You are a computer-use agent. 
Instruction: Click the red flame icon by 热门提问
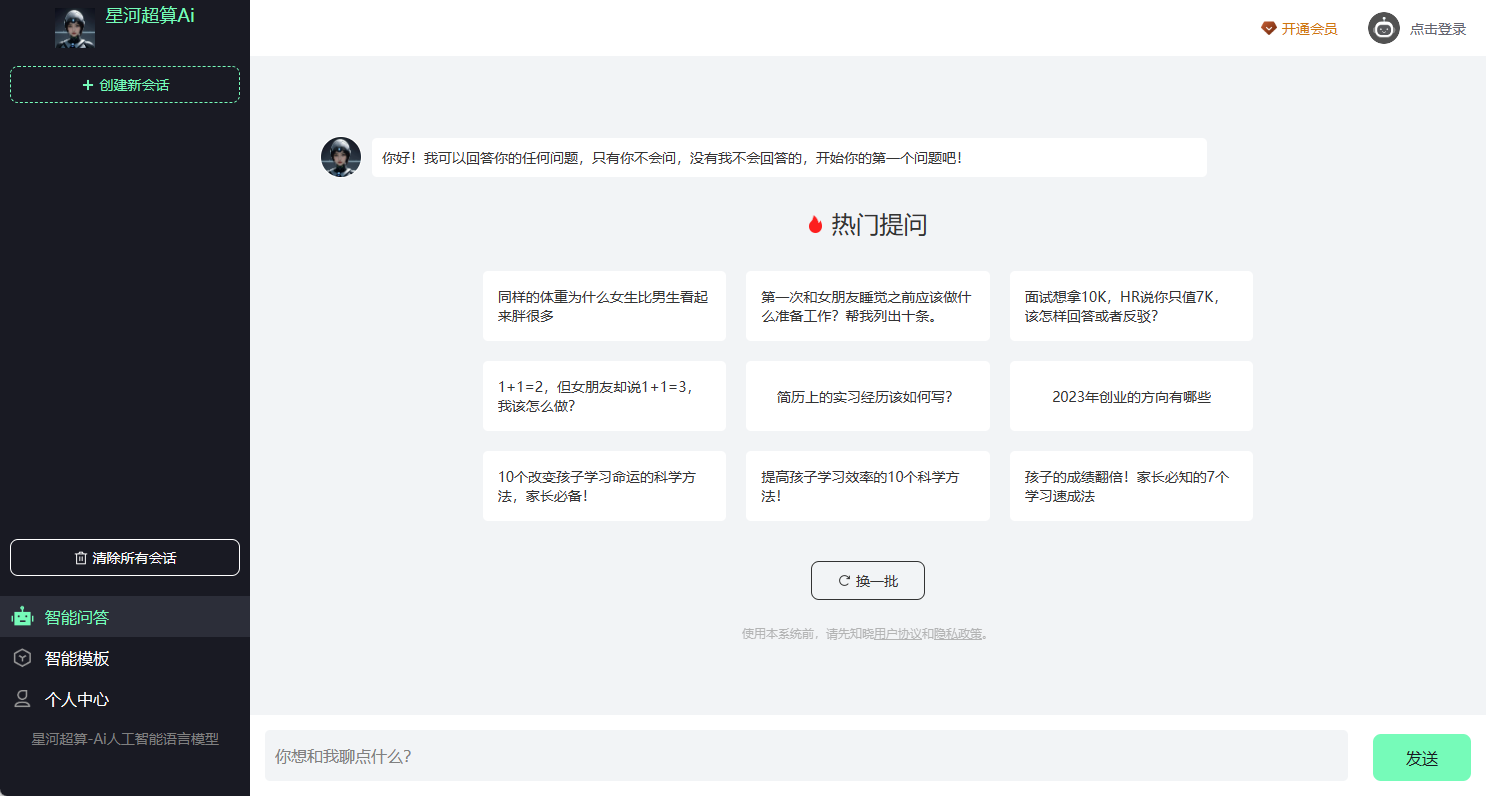click(815, 225)
